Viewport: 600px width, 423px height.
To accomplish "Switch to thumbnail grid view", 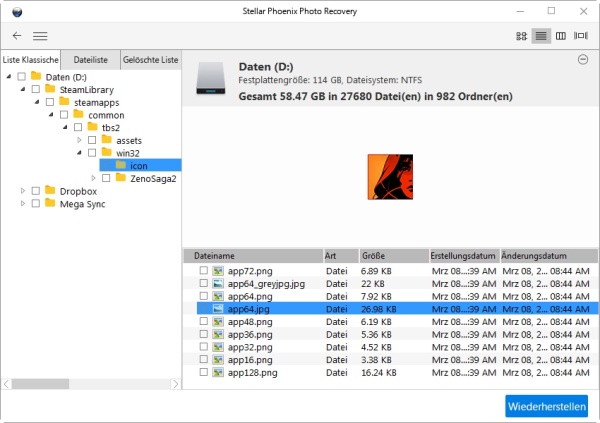I will pyautogui.click(x=521, y=36).
